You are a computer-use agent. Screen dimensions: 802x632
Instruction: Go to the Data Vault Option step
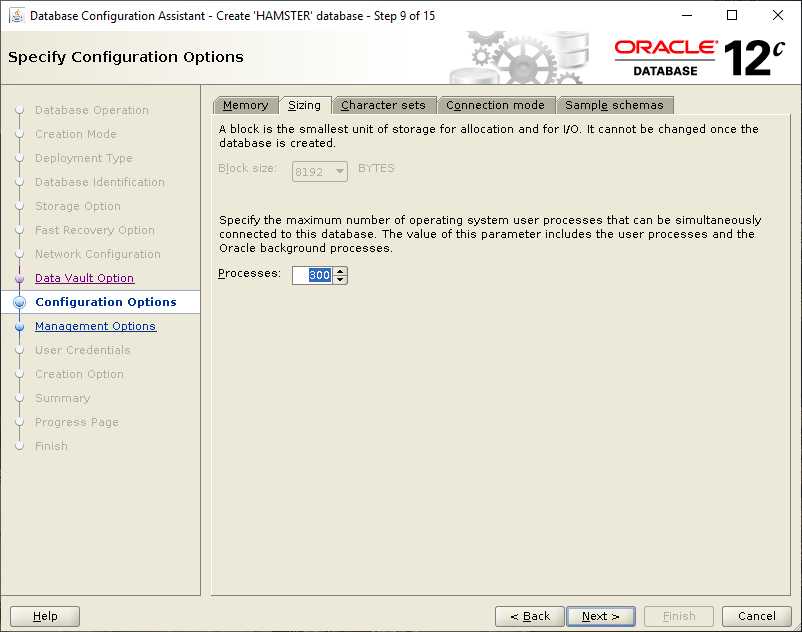84,278
